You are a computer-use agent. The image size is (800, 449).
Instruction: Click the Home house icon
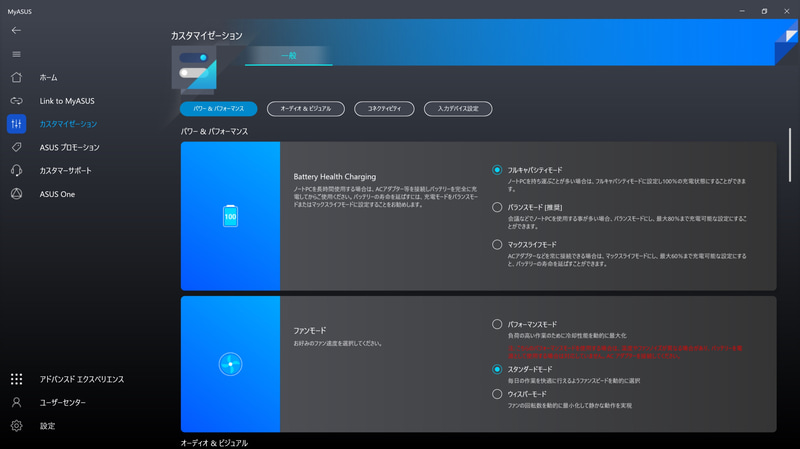coord(16,78)
